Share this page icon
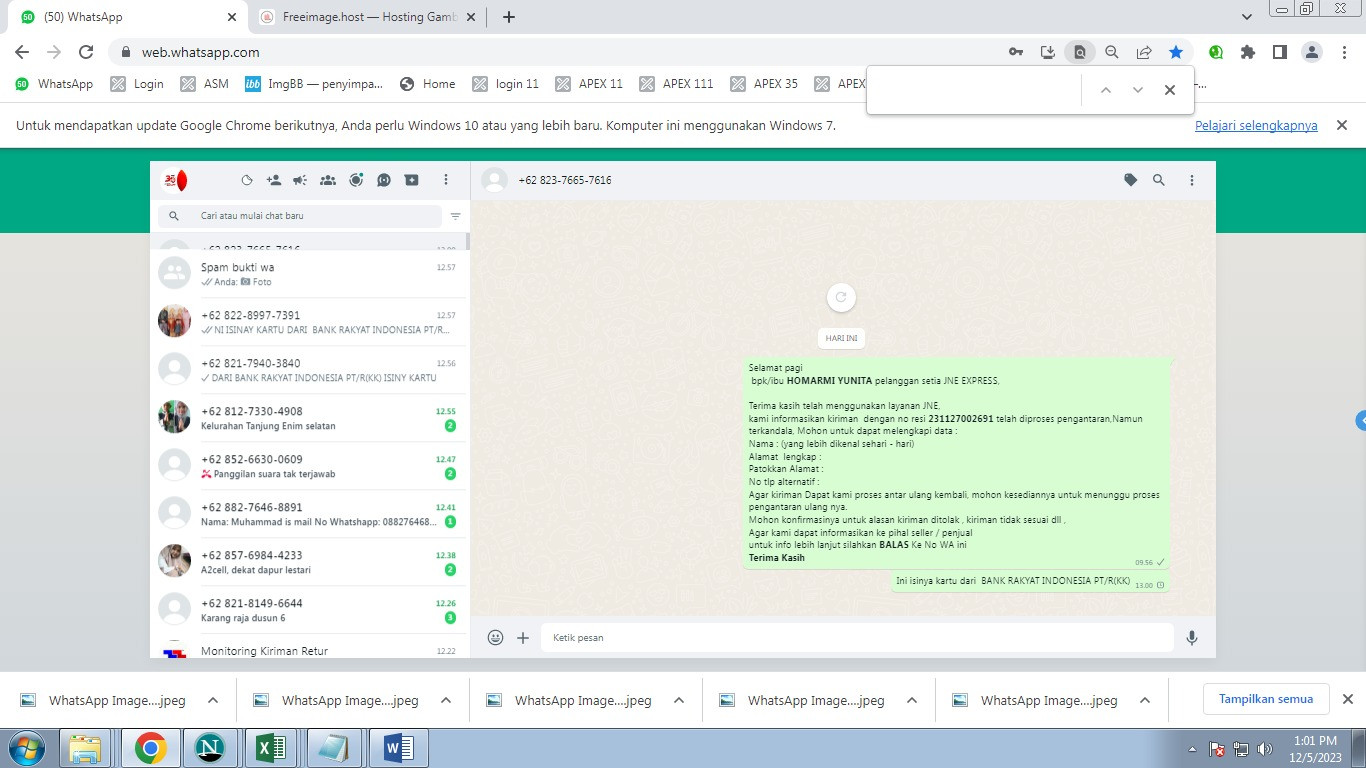 [1144, 52]
